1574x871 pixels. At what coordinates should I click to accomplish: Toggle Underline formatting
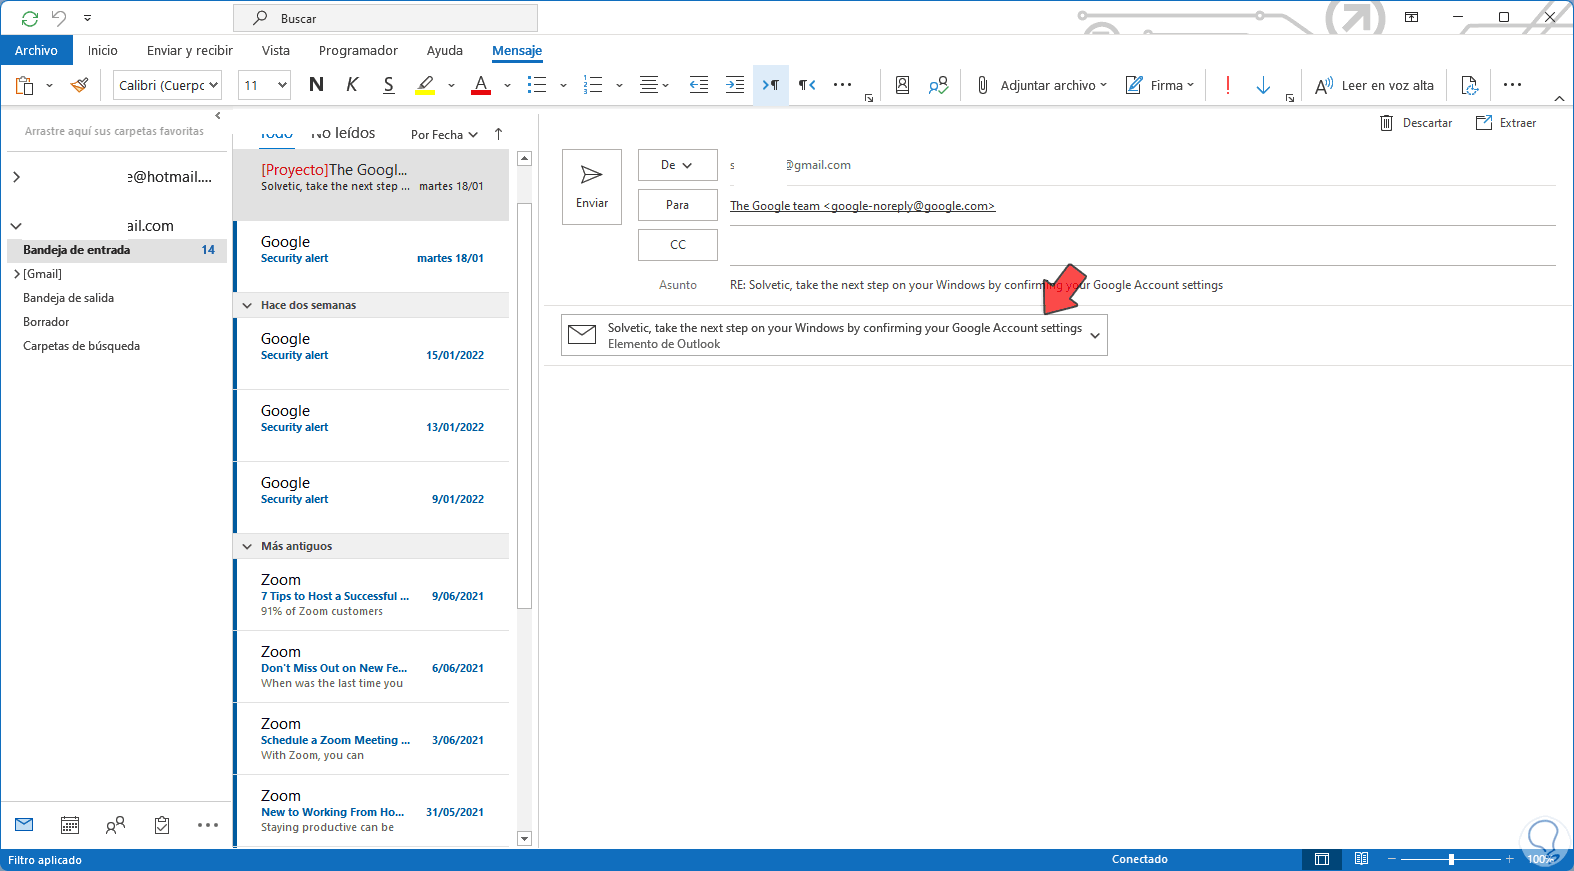388,86
